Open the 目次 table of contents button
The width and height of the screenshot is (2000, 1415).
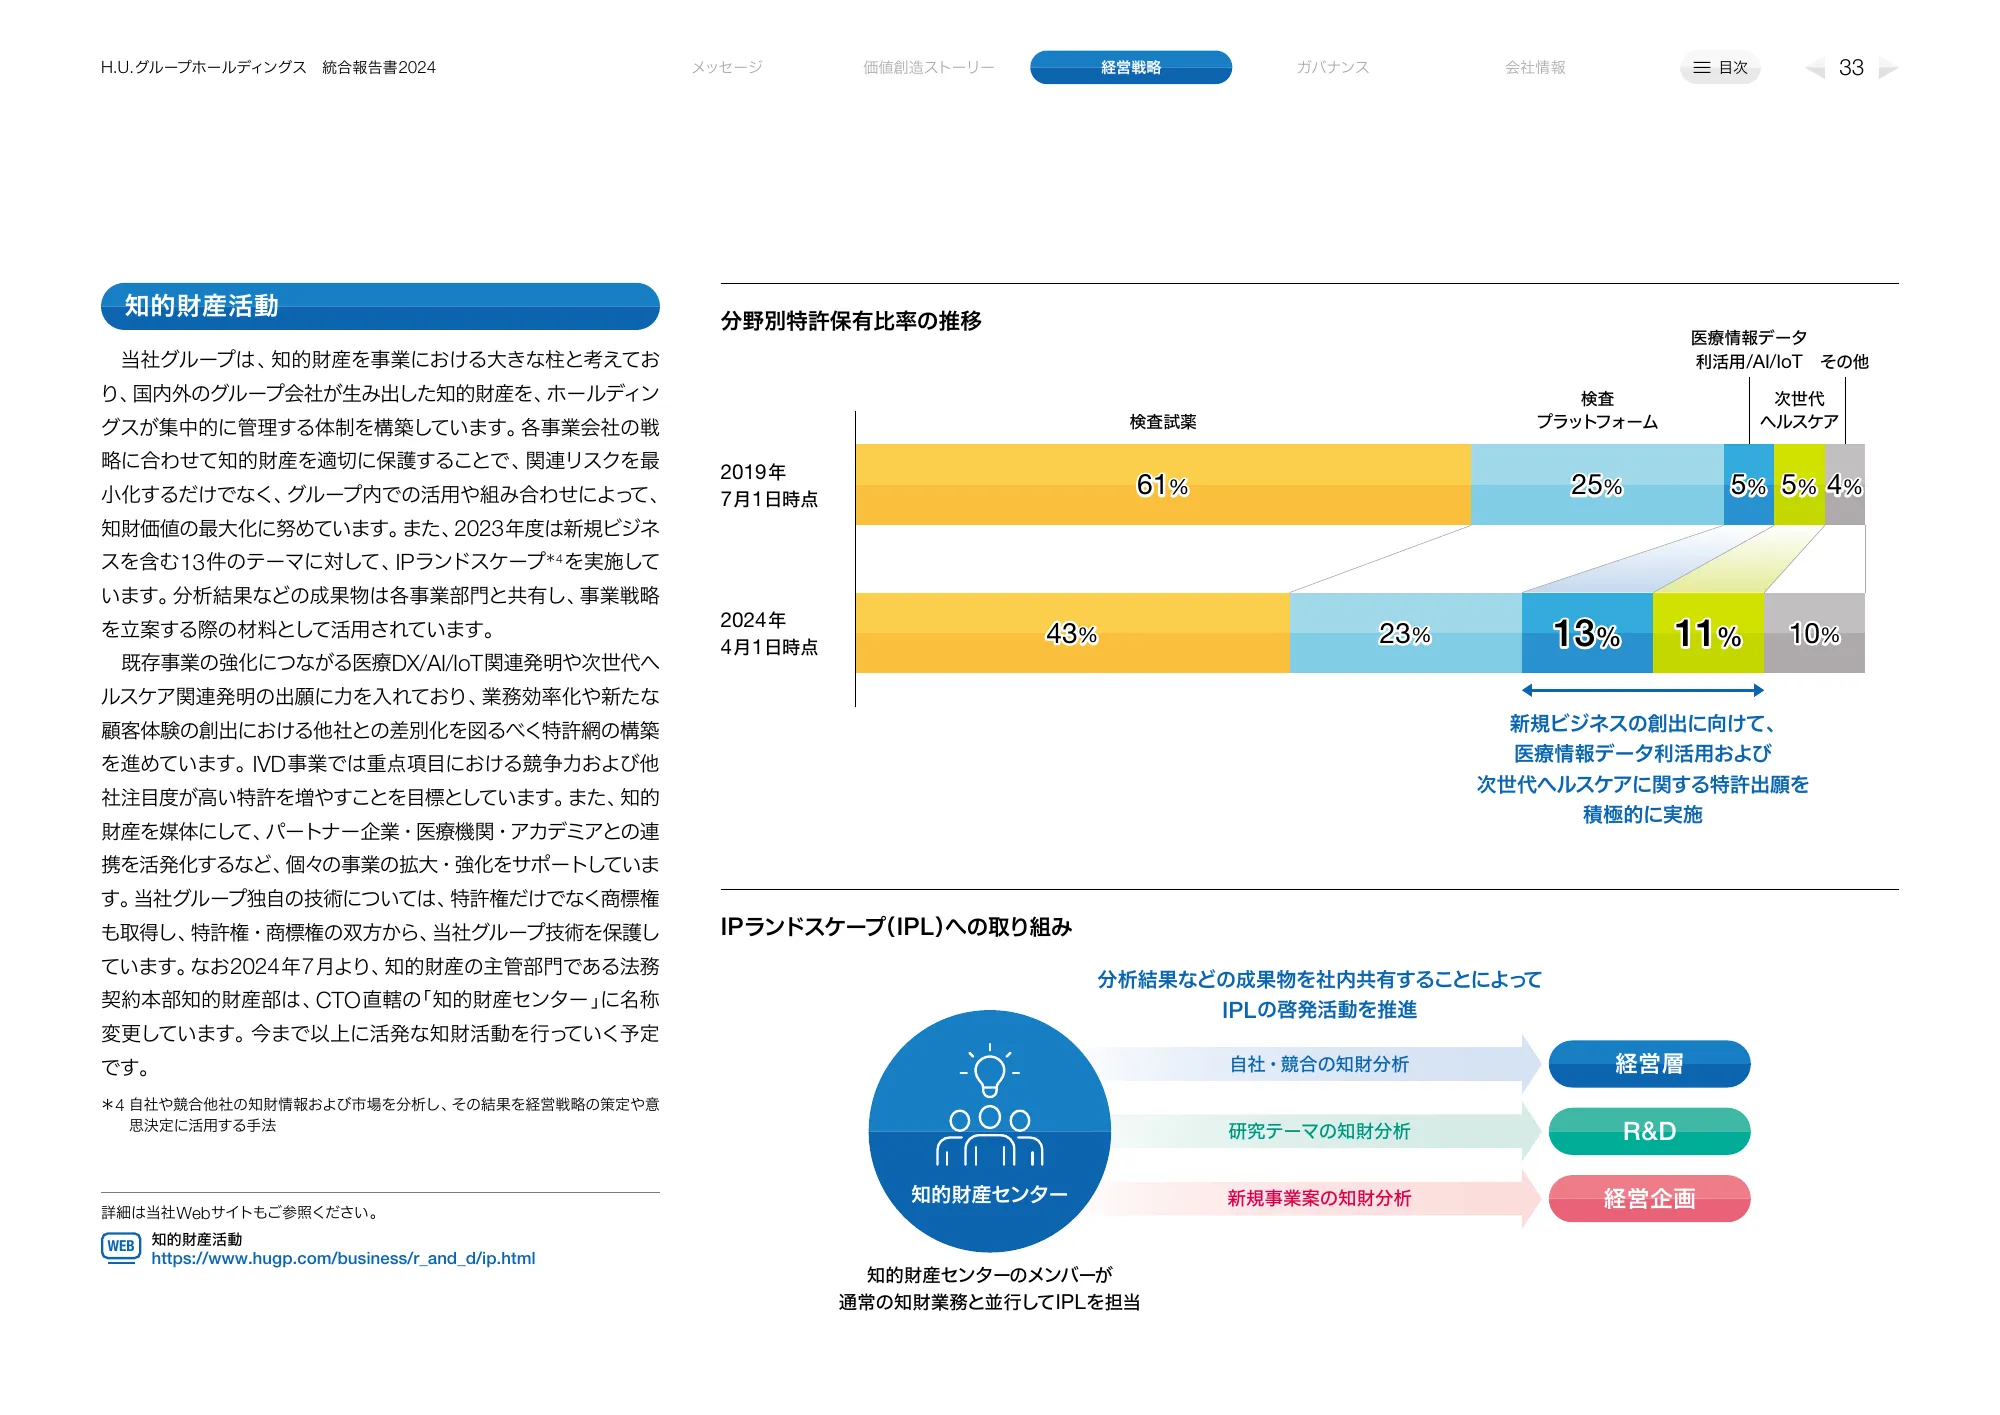pos(1720,67)
